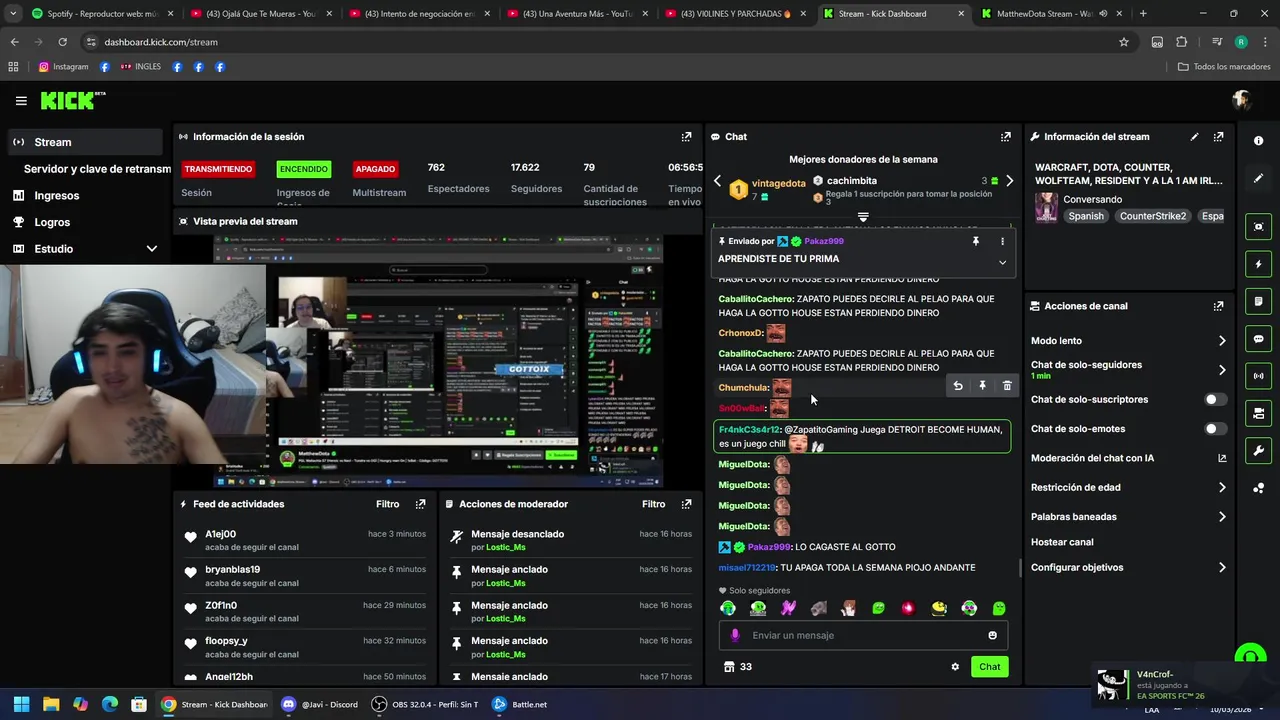Switch to the MatthewDota Stream browser tab
The image size is (1280, 720).
[x=1050, y=14]
